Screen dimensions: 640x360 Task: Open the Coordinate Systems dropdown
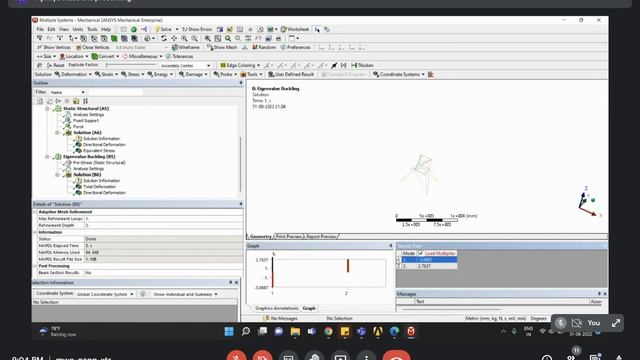[x=398, y=74]
